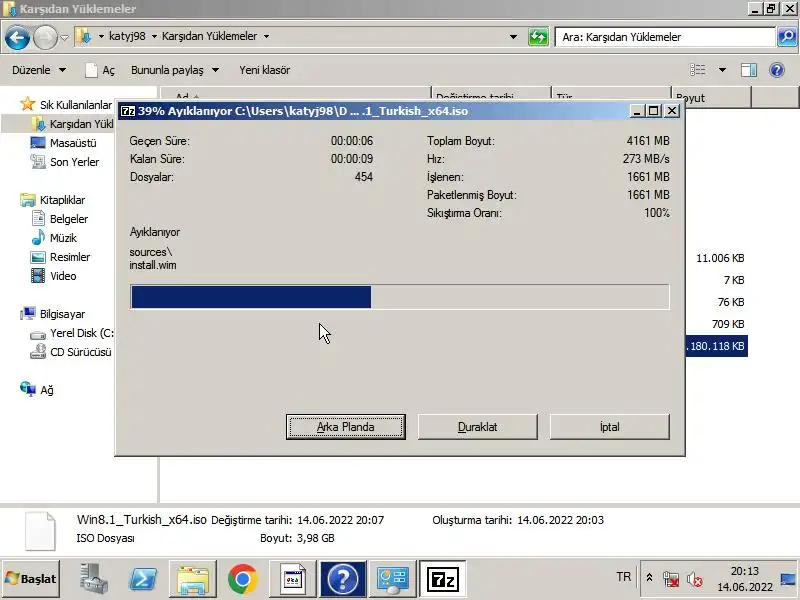This screenshot has width=800, height=600.
Task: Click the ISO file thumbnail in details pane
Action: pos(40,531)
